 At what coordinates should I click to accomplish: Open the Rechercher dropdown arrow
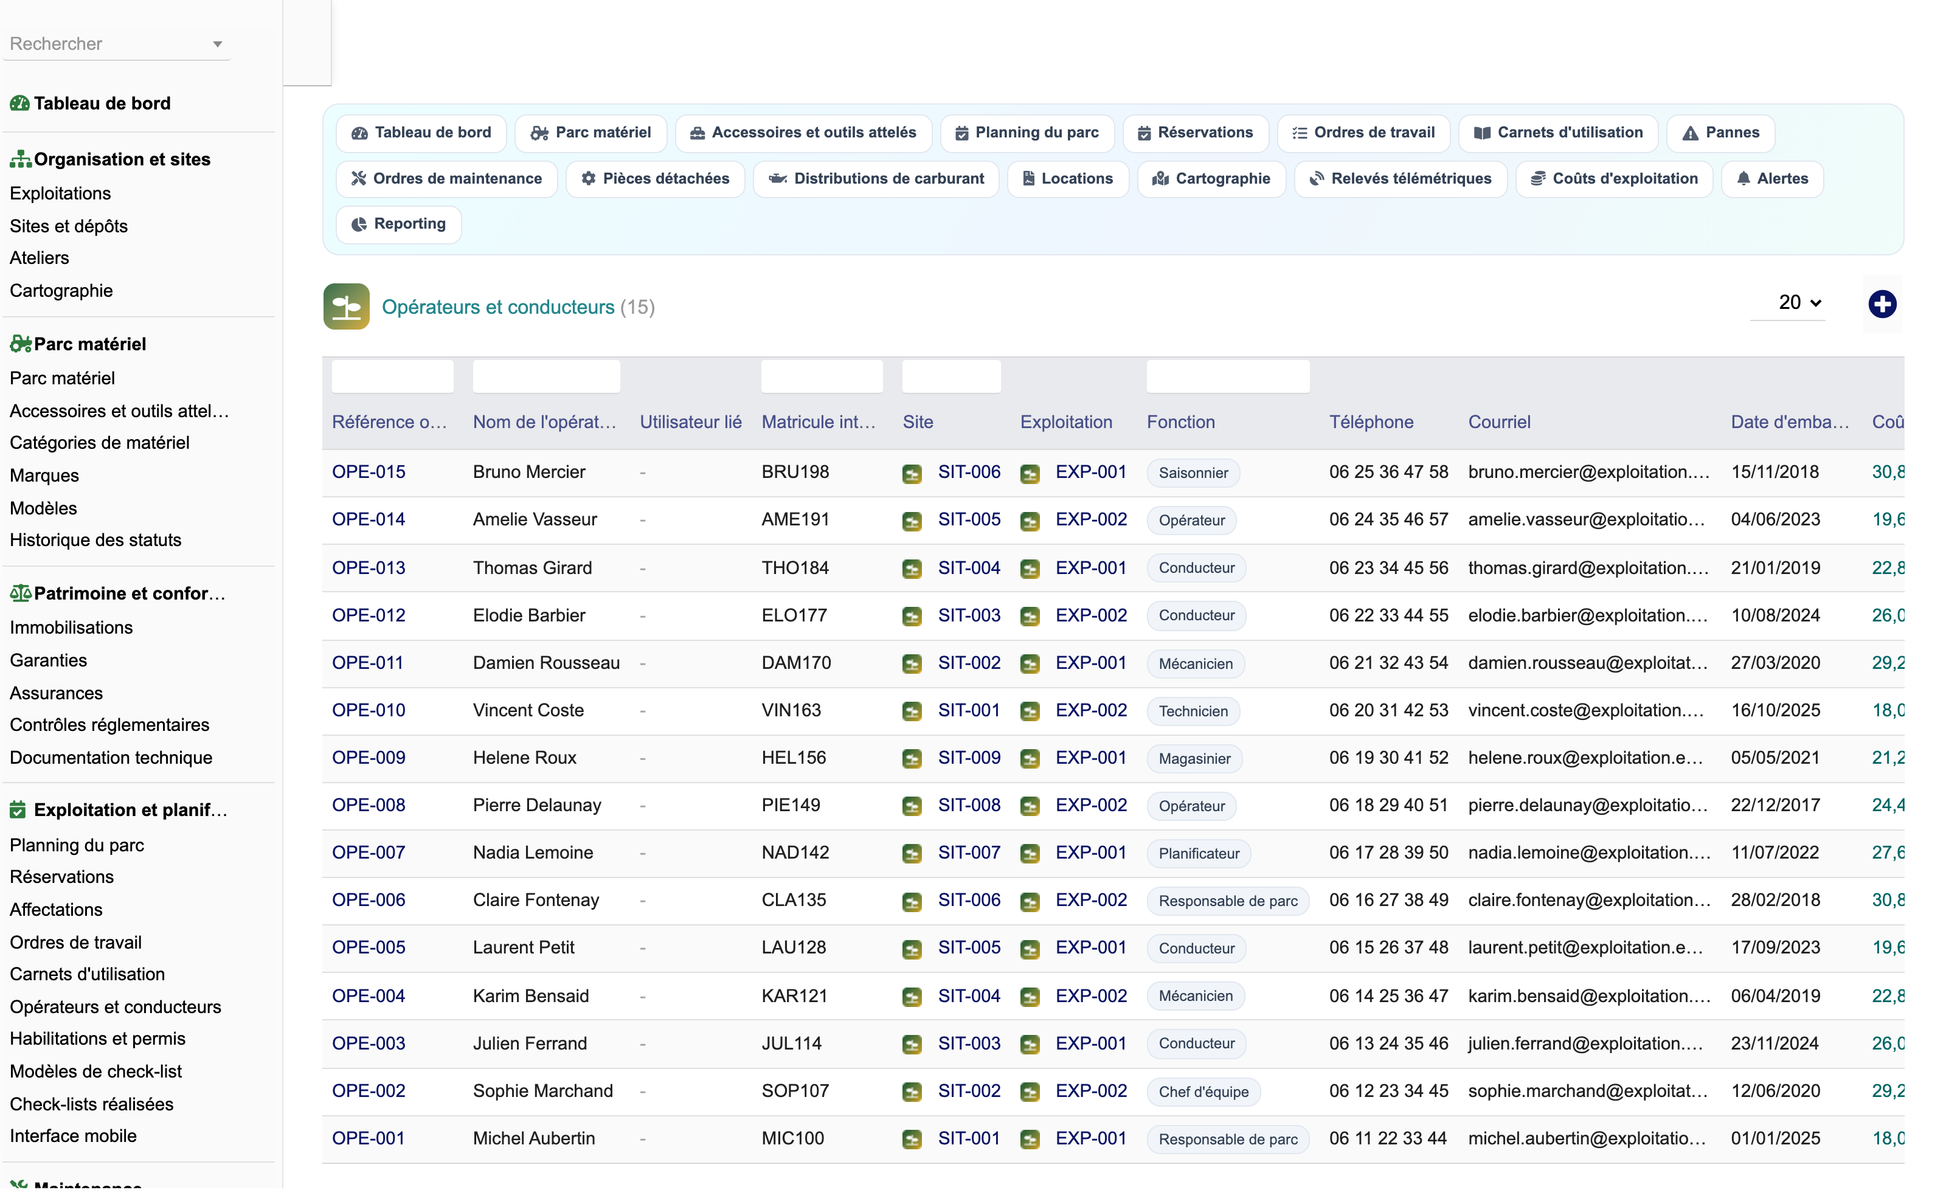tap(217, 44)
